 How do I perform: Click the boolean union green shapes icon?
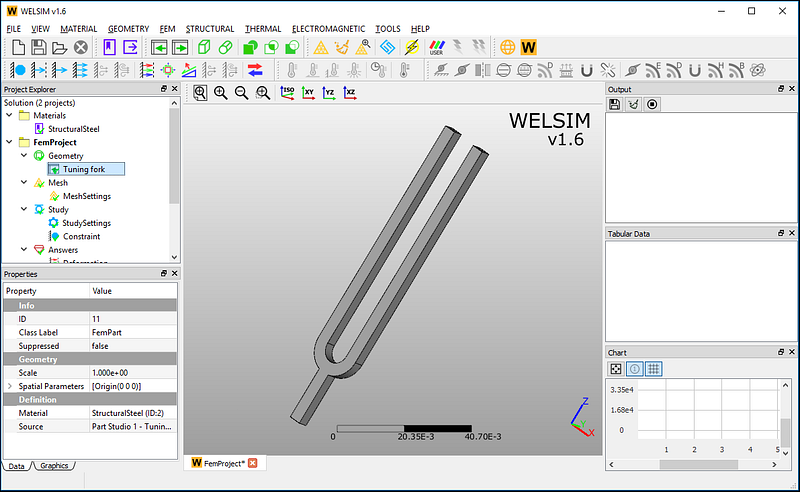click(250, 47)
